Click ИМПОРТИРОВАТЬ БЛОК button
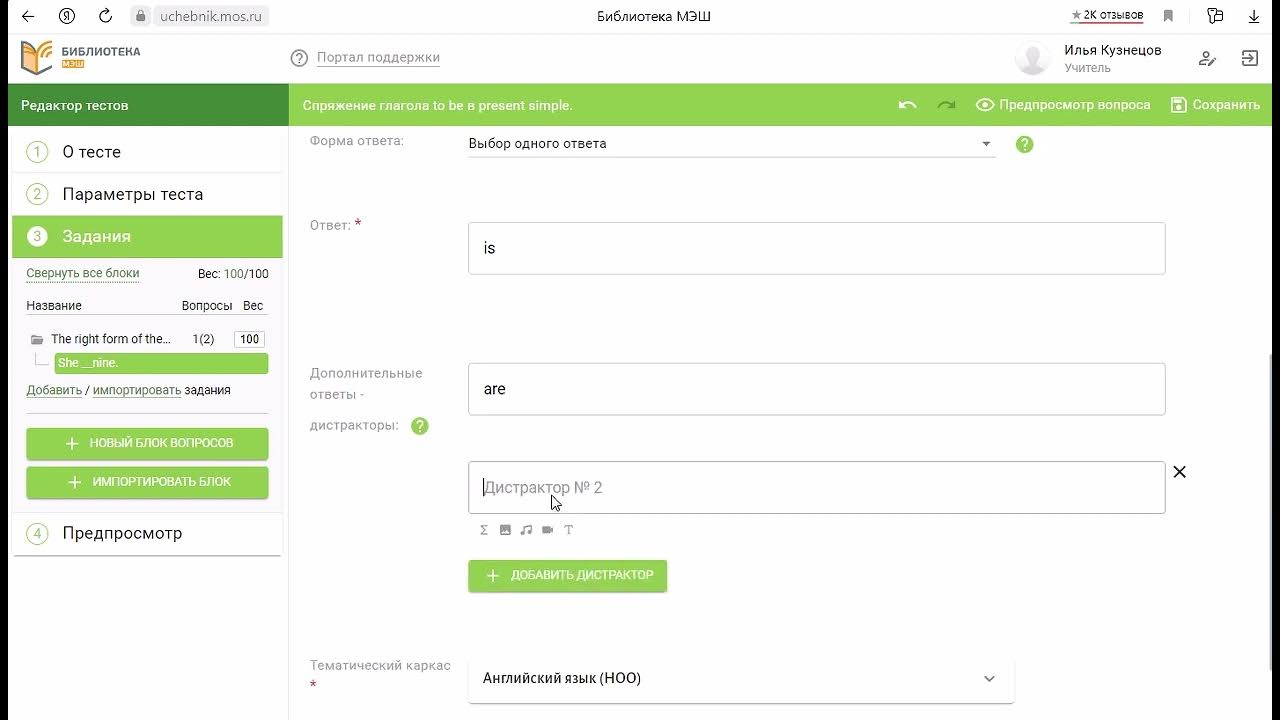The image size is (1280, 720). coord(147,482)
